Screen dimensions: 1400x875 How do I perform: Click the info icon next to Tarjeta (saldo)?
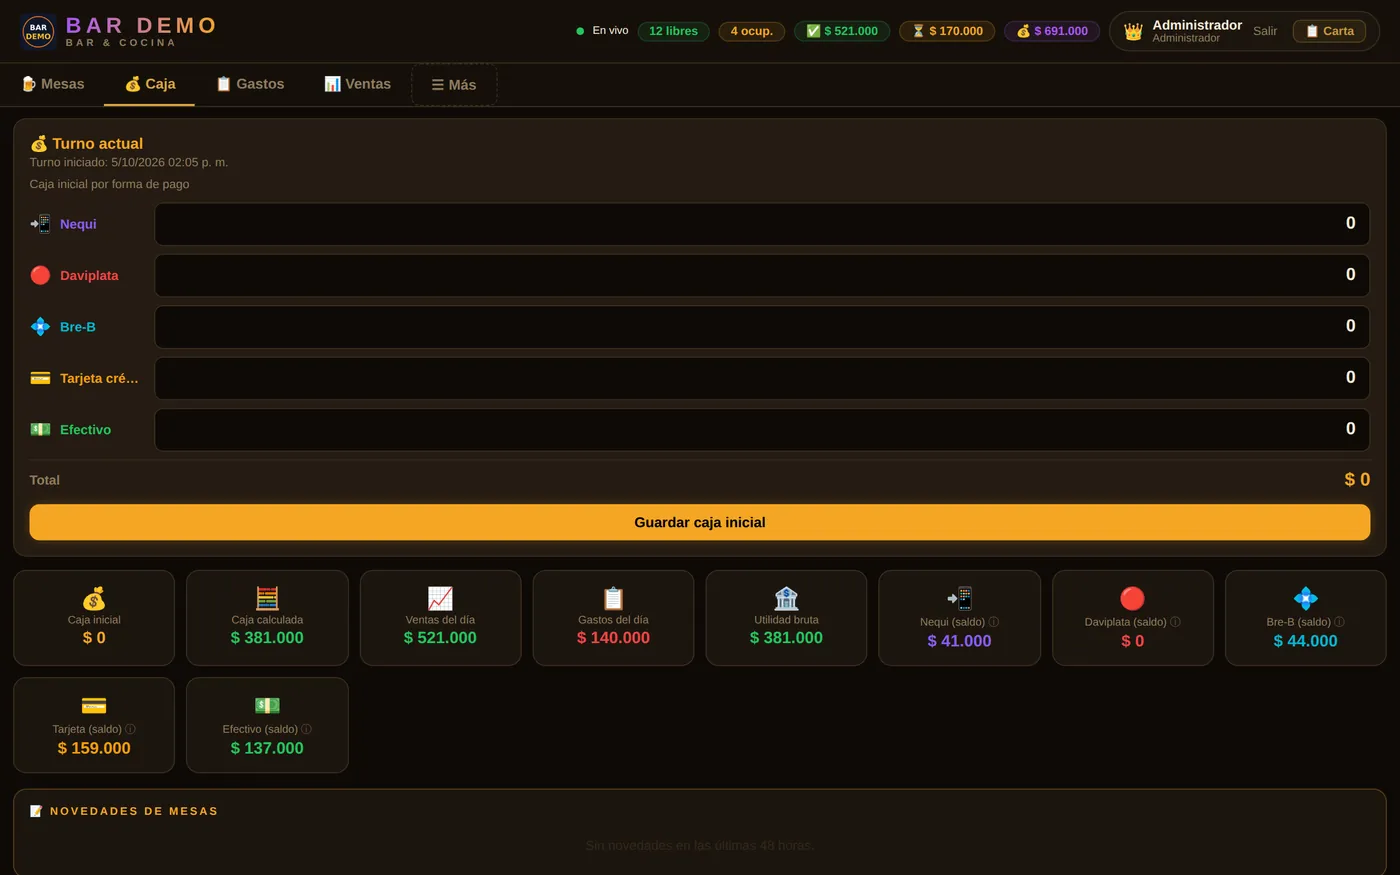click(130, 729)
